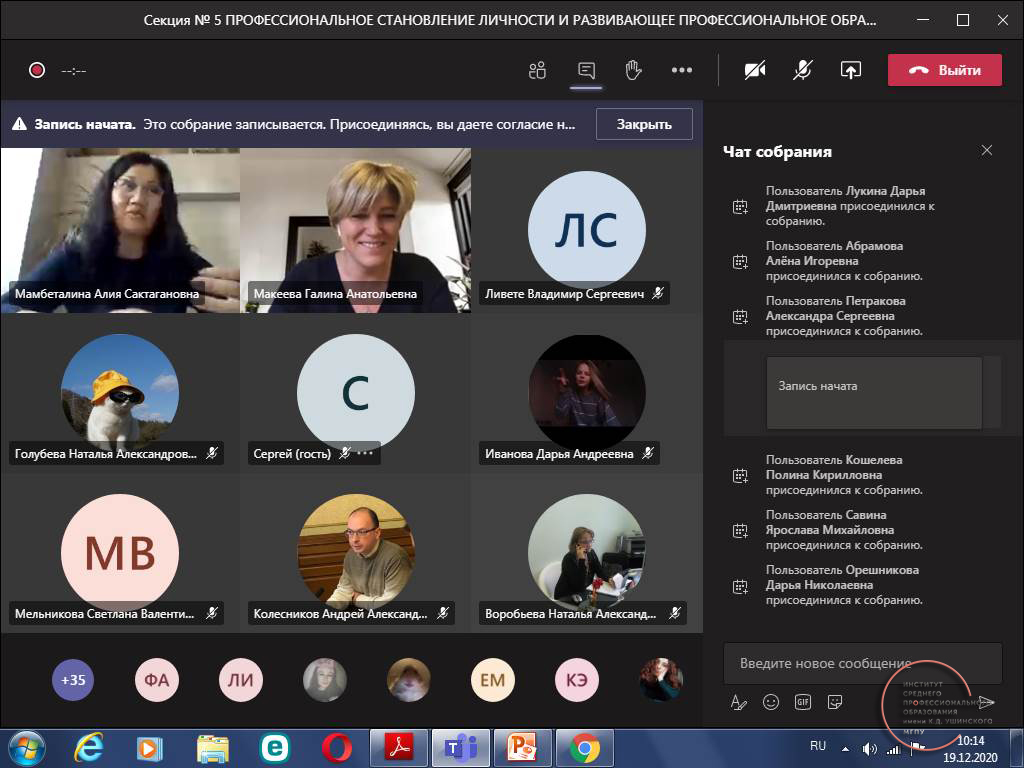The height and width of the screenshot is (768, 1024).
Task: Open Google Chrome from the taskbar
Action: tap(584, 747)
